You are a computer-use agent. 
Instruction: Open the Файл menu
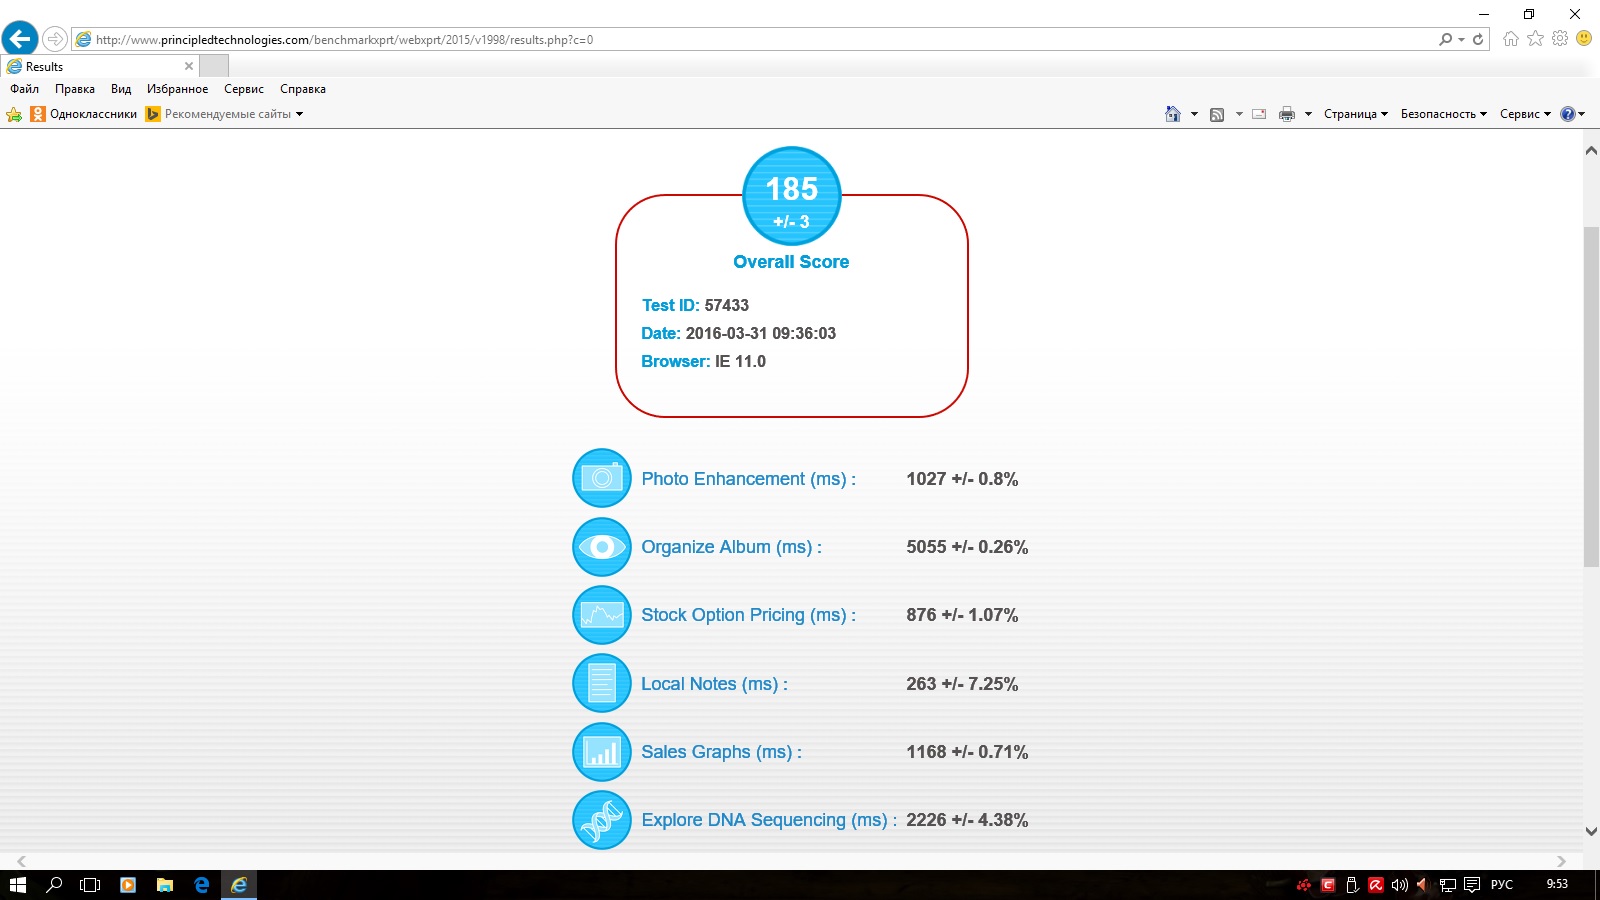click(x=25, y=89)
